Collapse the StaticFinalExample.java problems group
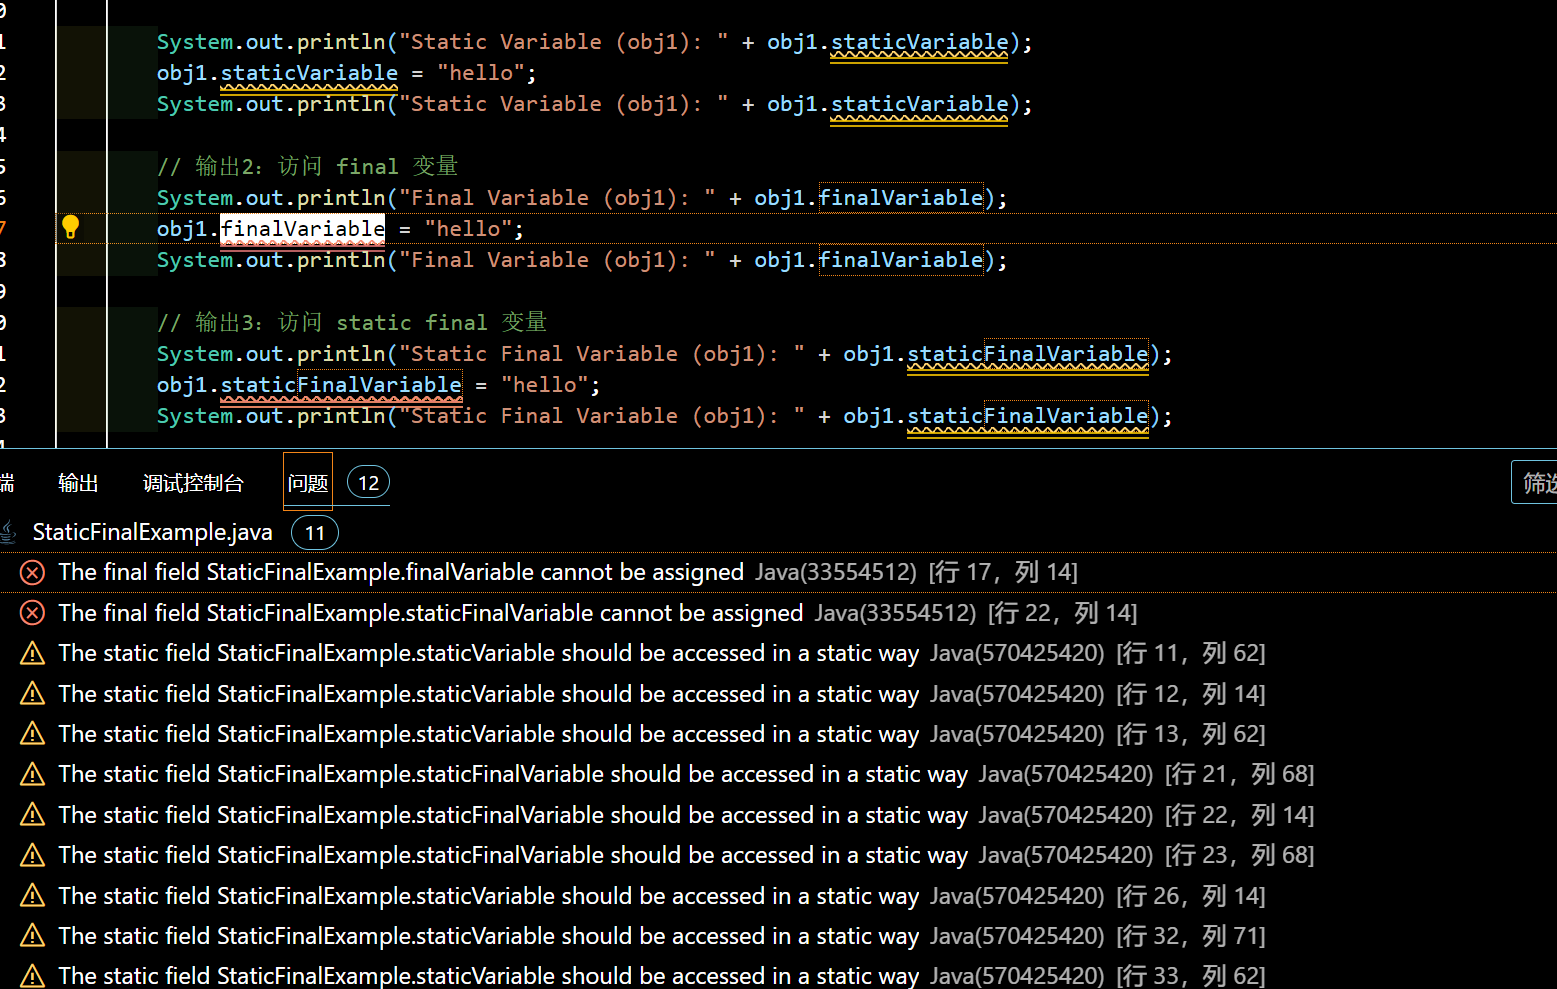The height and width of the screenshot is (989, 1557). click(152, 532)
